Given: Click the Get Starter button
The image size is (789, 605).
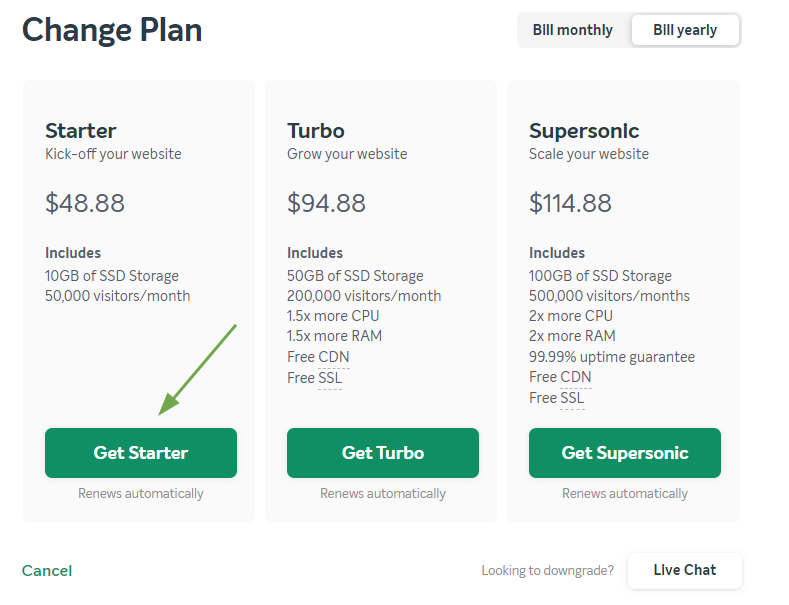Looking at the screenshot, I should click(x=141, y=453).
